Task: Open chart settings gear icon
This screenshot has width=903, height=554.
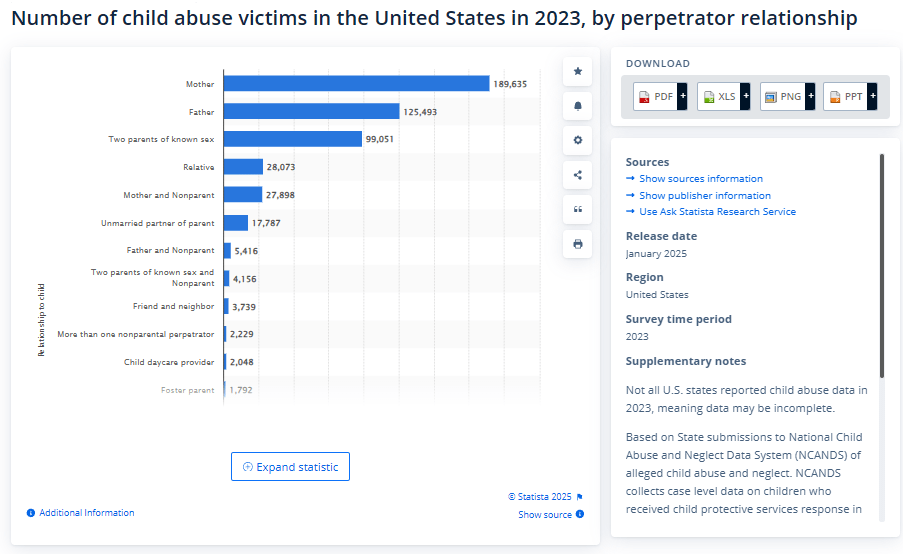Action: click(578, 140)
